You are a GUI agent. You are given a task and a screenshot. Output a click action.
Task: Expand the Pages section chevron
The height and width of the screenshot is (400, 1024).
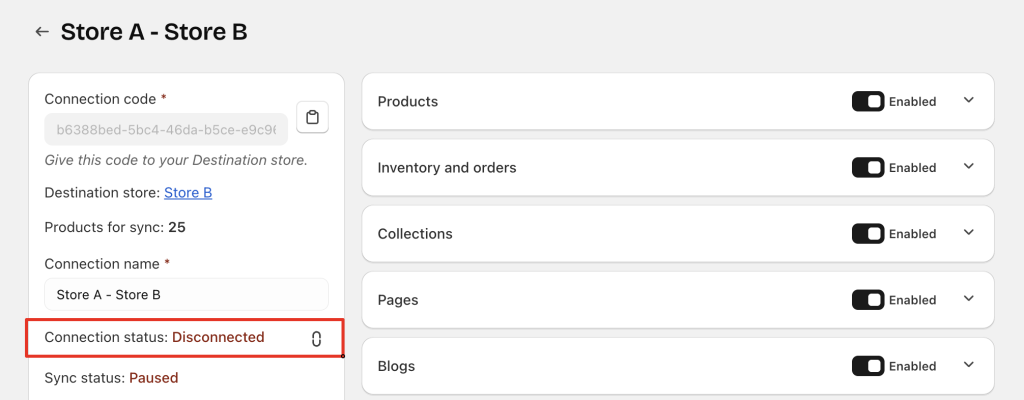(967, 298)
